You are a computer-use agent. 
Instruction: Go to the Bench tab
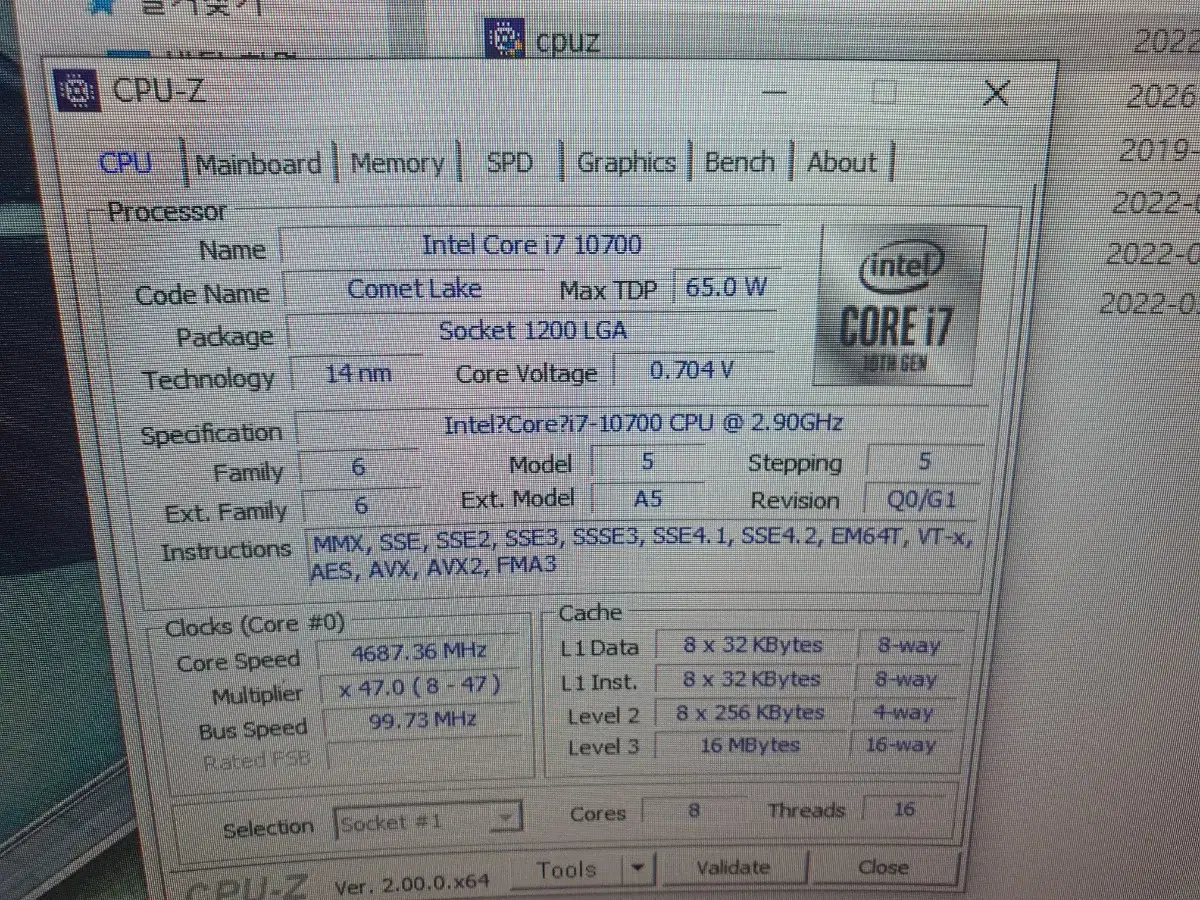[740, 162]
